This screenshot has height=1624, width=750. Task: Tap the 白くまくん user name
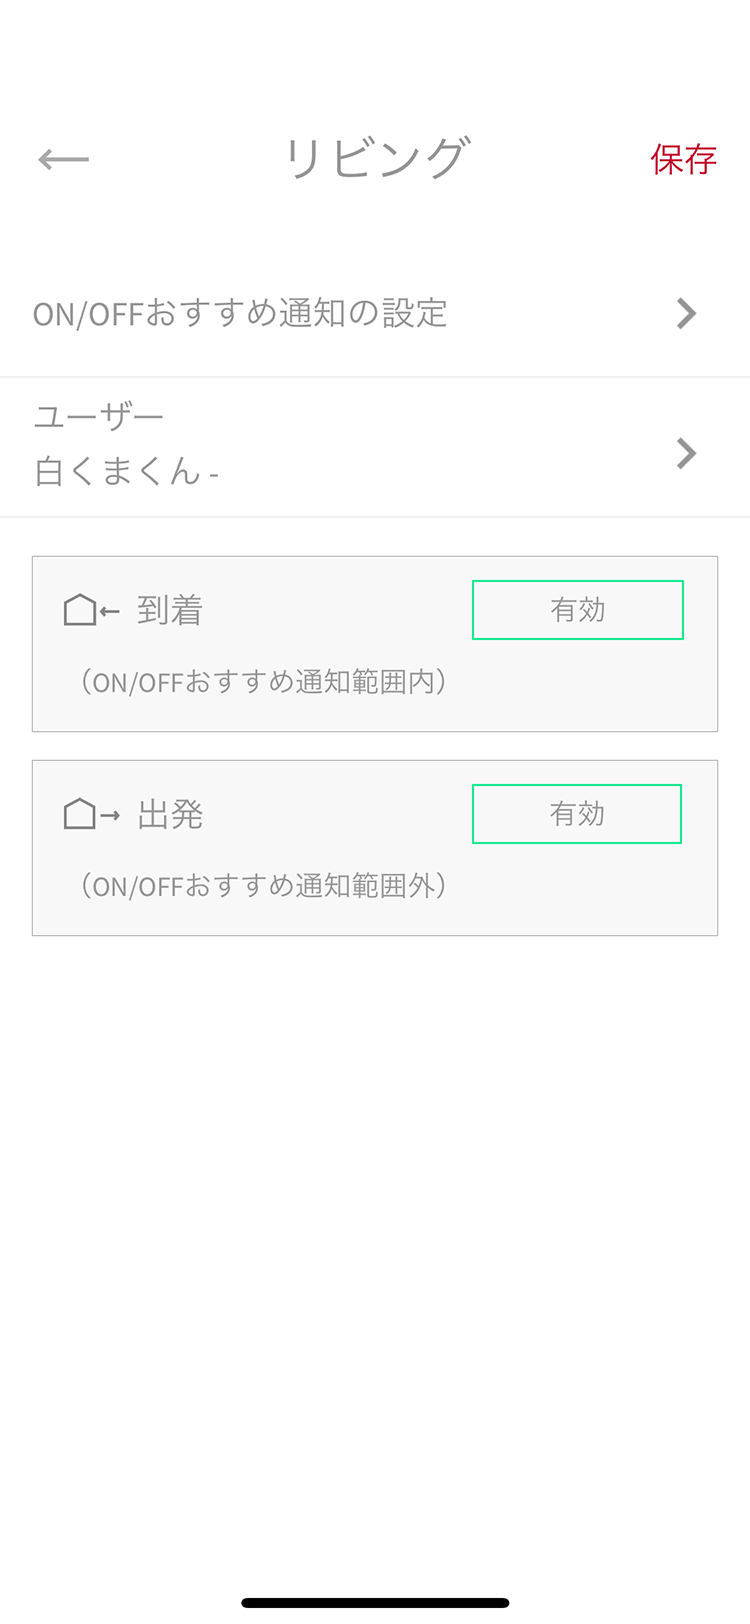point(118,471)
